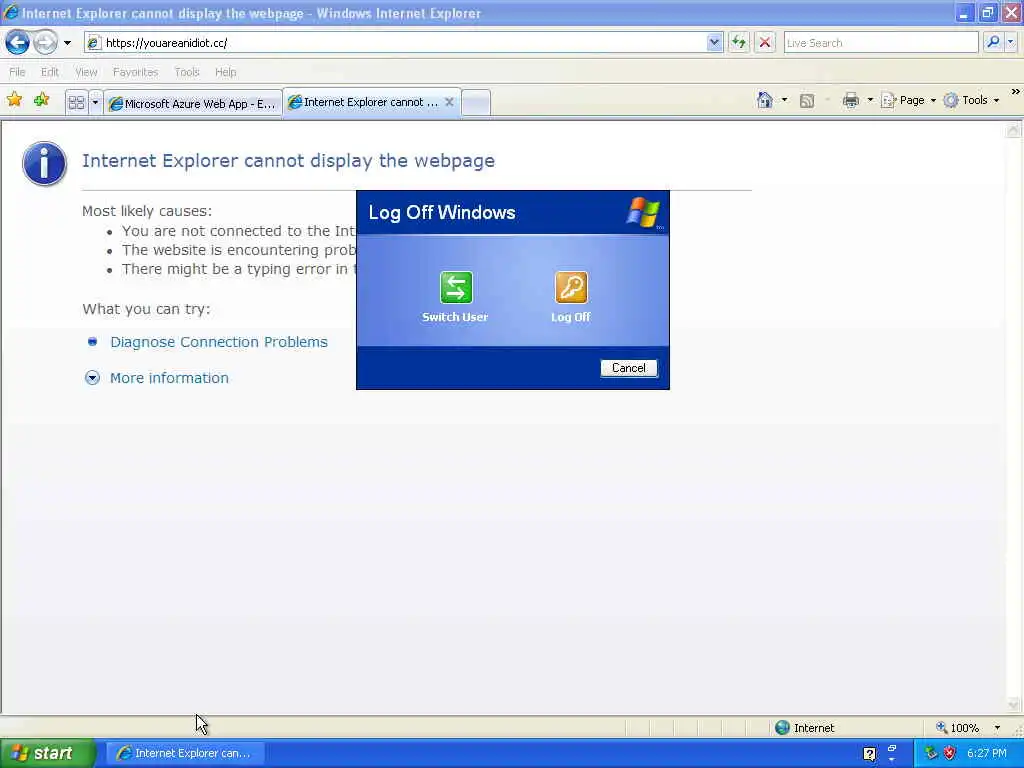Expand the address bar history dropdown
Screen dimensions: 1024x768
click(x=714, y=43)
